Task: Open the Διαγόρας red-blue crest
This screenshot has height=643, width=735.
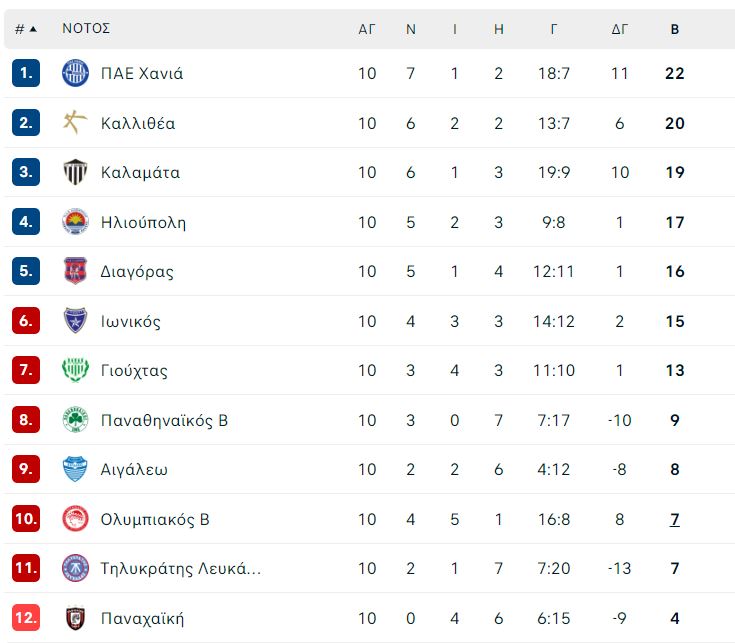Action: pyautogui.click(x=75, y=271)
